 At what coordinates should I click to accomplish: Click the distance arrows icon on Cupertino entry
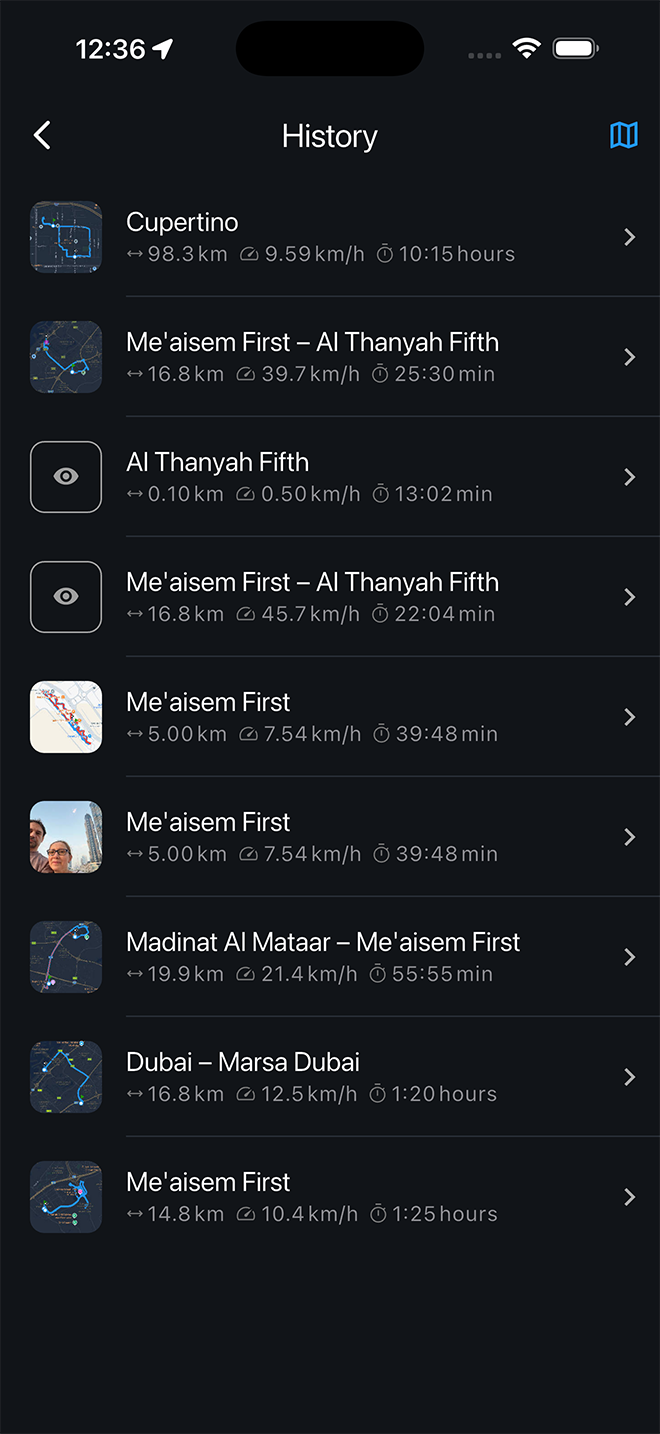point(133,254)
